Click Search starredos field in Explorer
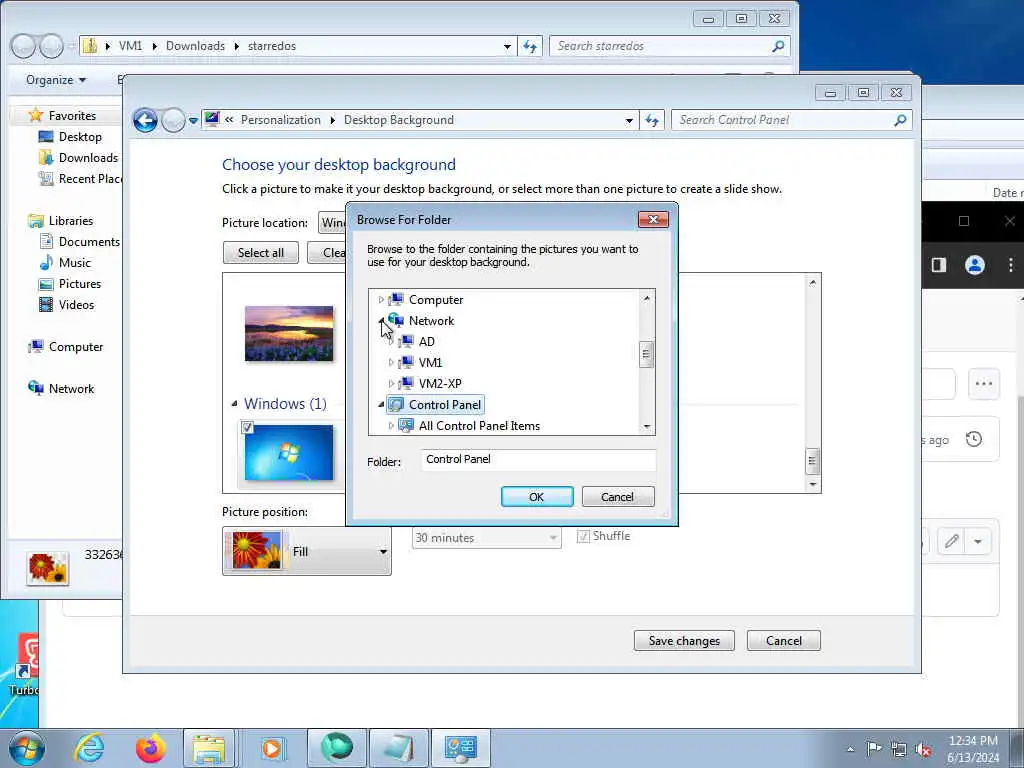 tap(670, 46)
